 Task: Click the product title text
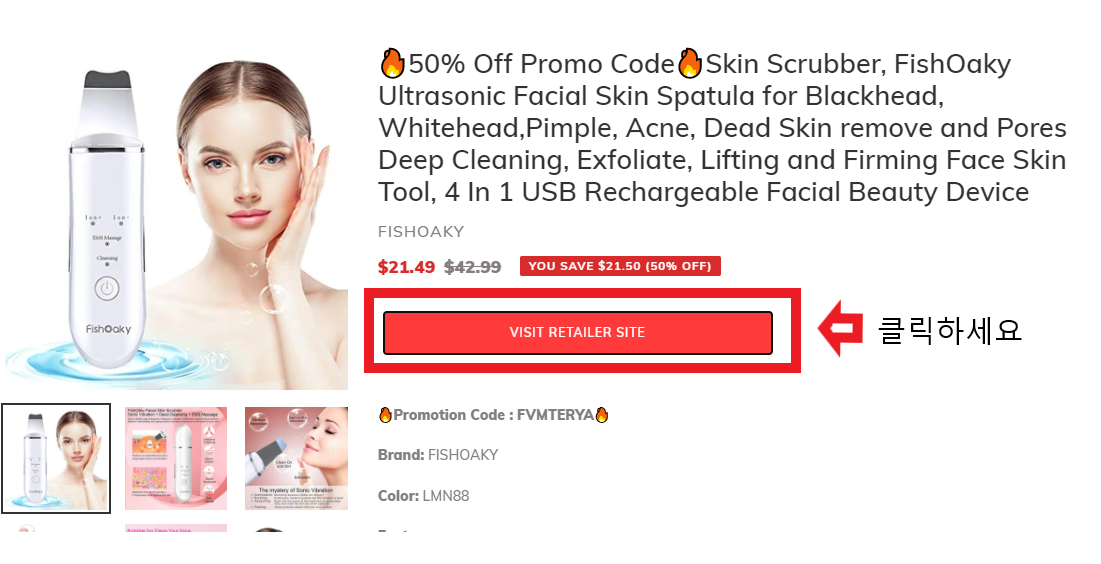click(x=723, y=128)
